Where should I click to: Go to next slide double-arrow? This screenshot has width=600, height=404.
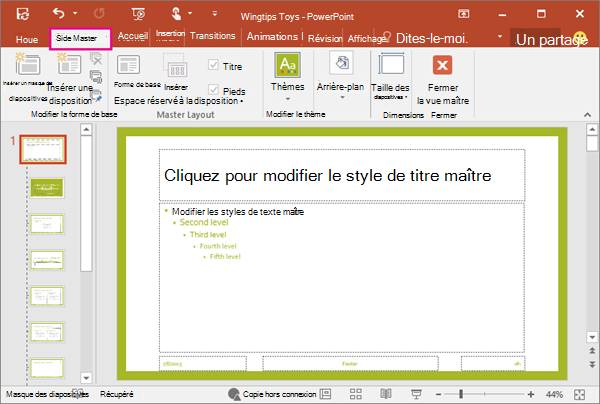[592, 364]
